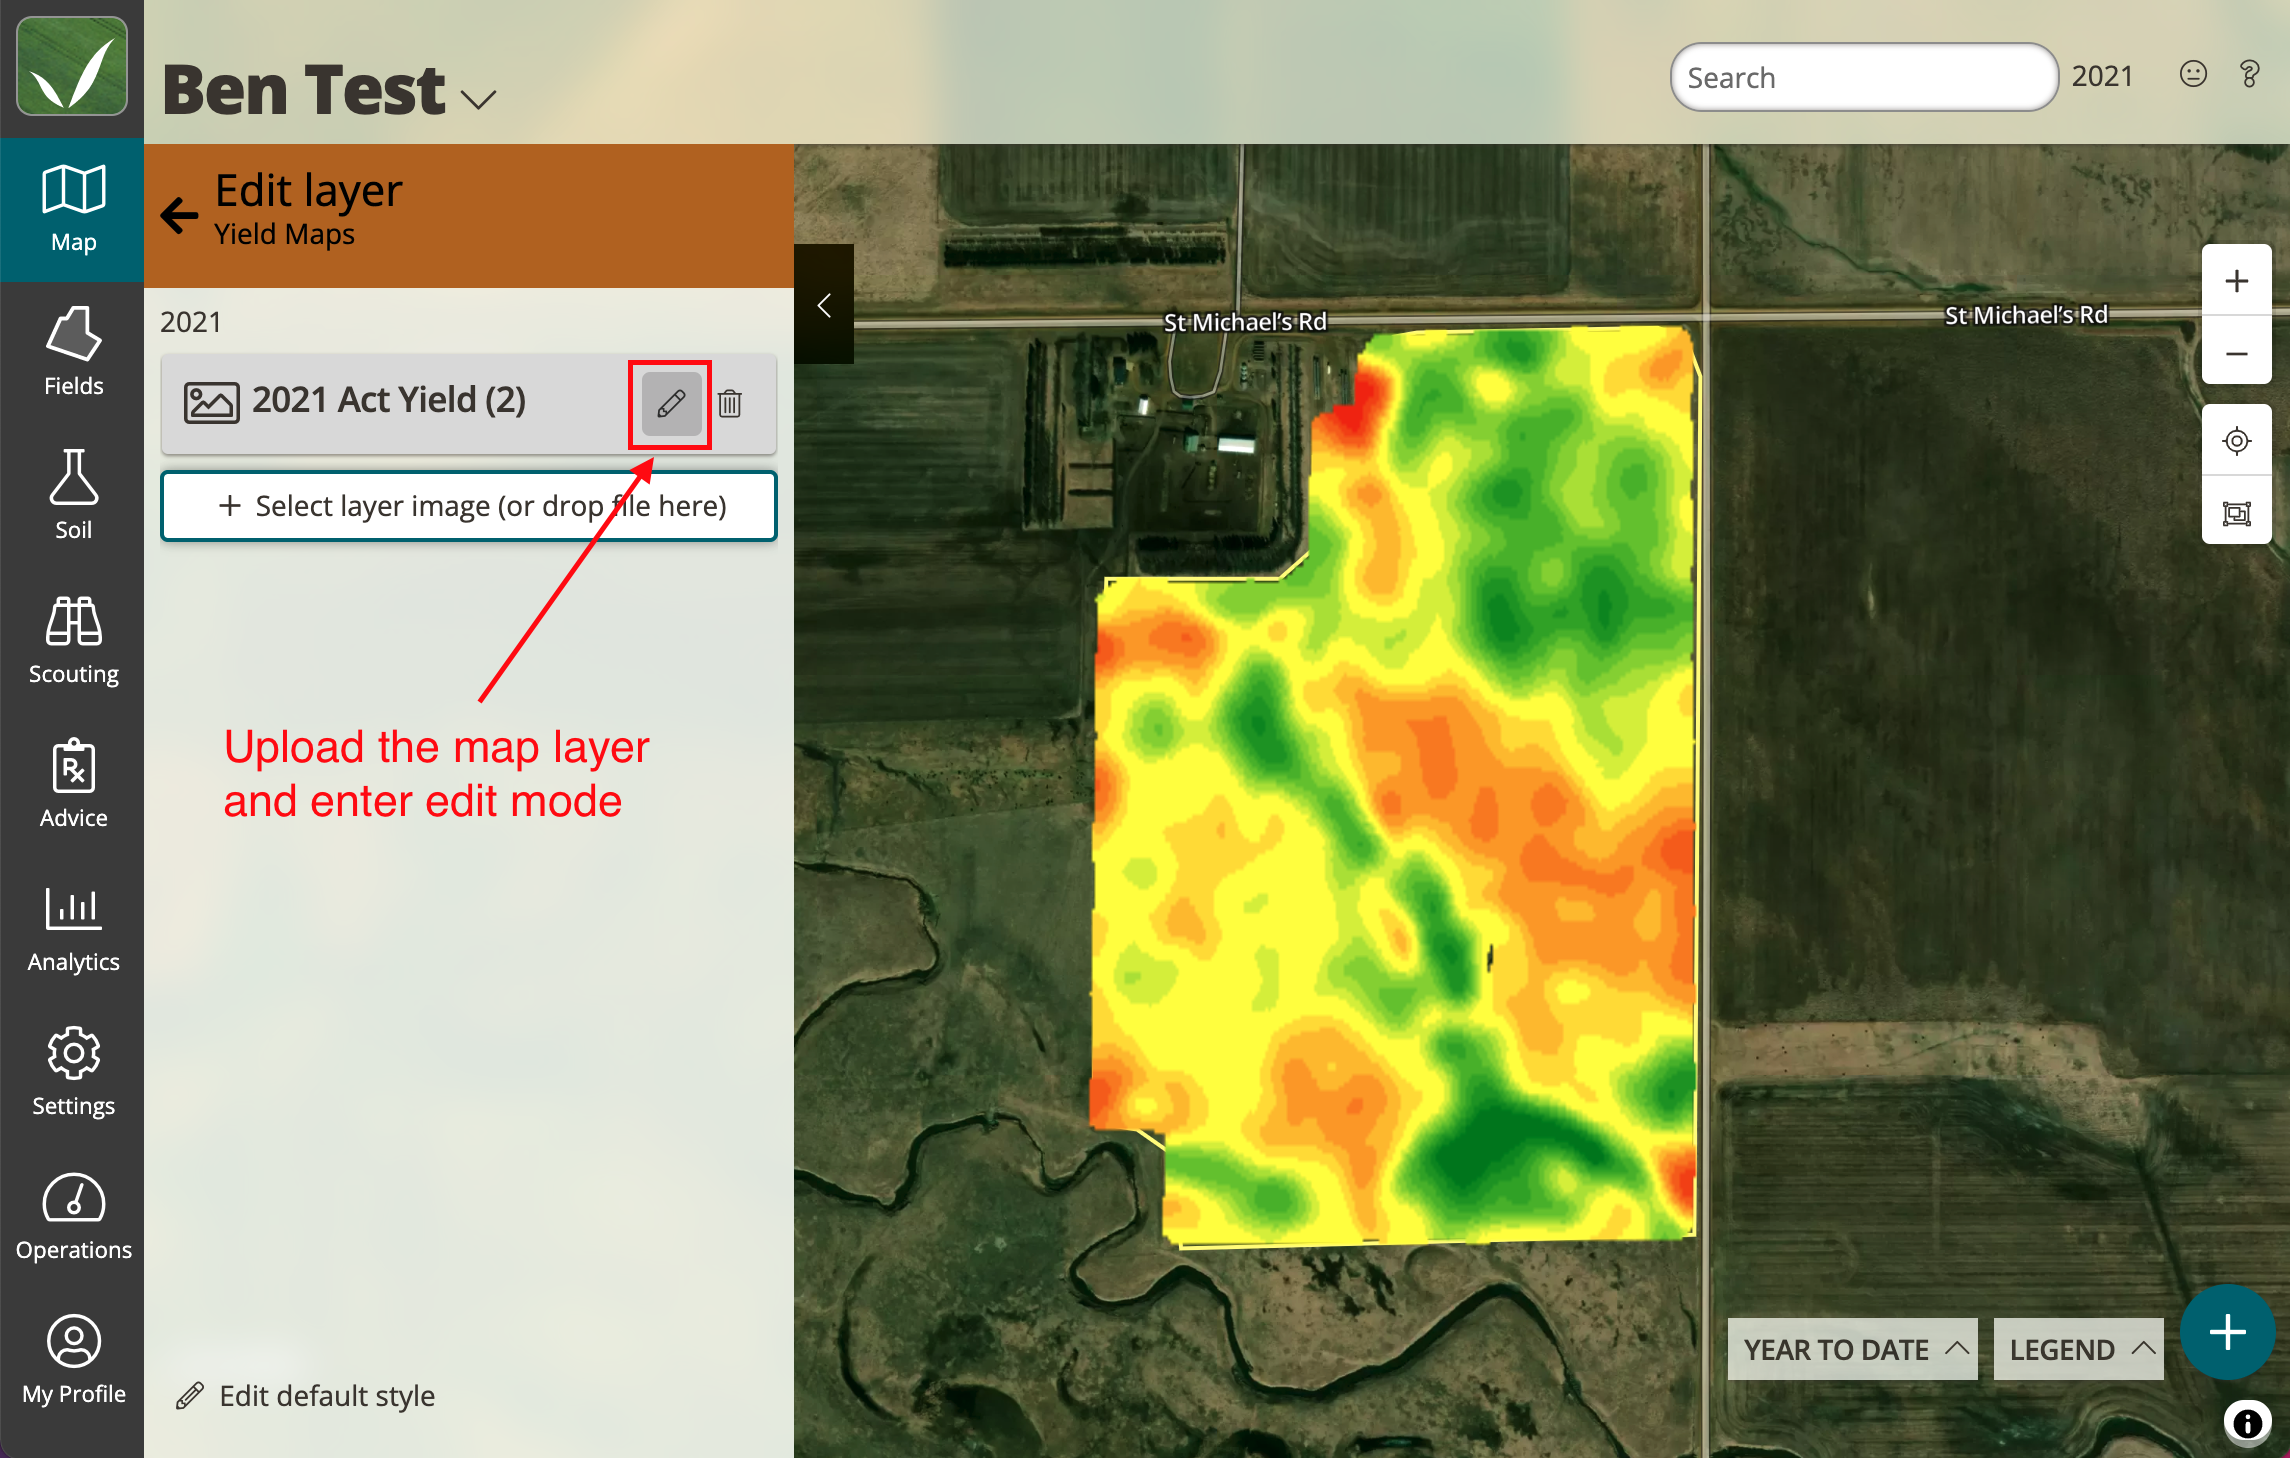Zoom in on the map
Screen dimensions: 2290x1458
[2236, 281]
